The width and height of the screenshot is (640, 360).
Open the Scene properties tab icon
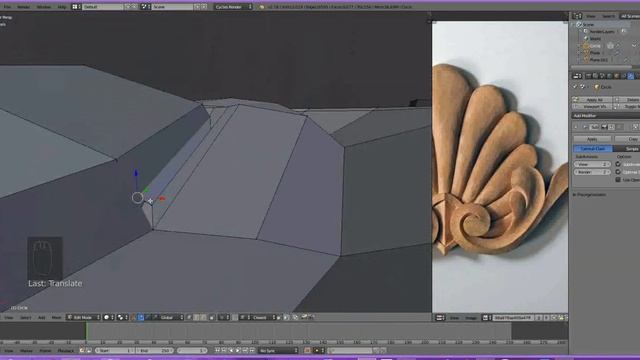coord(602,76)
